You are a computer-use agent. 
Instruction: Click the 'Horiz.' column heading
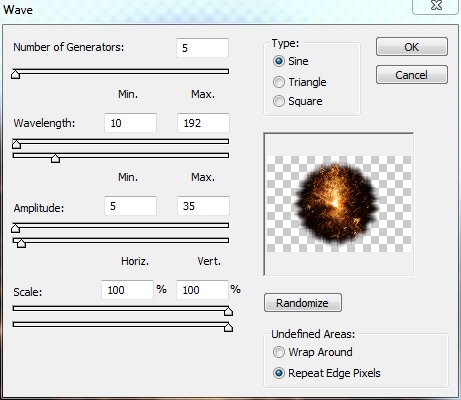(135, 261)
